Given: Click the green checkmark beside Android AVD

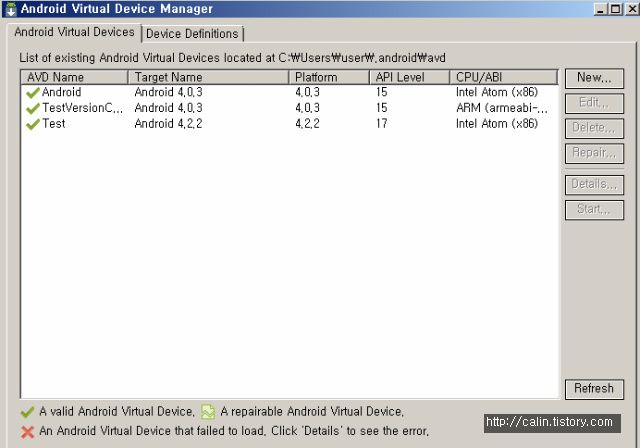Looking at the screenshot, I should (x=33, y=93).
